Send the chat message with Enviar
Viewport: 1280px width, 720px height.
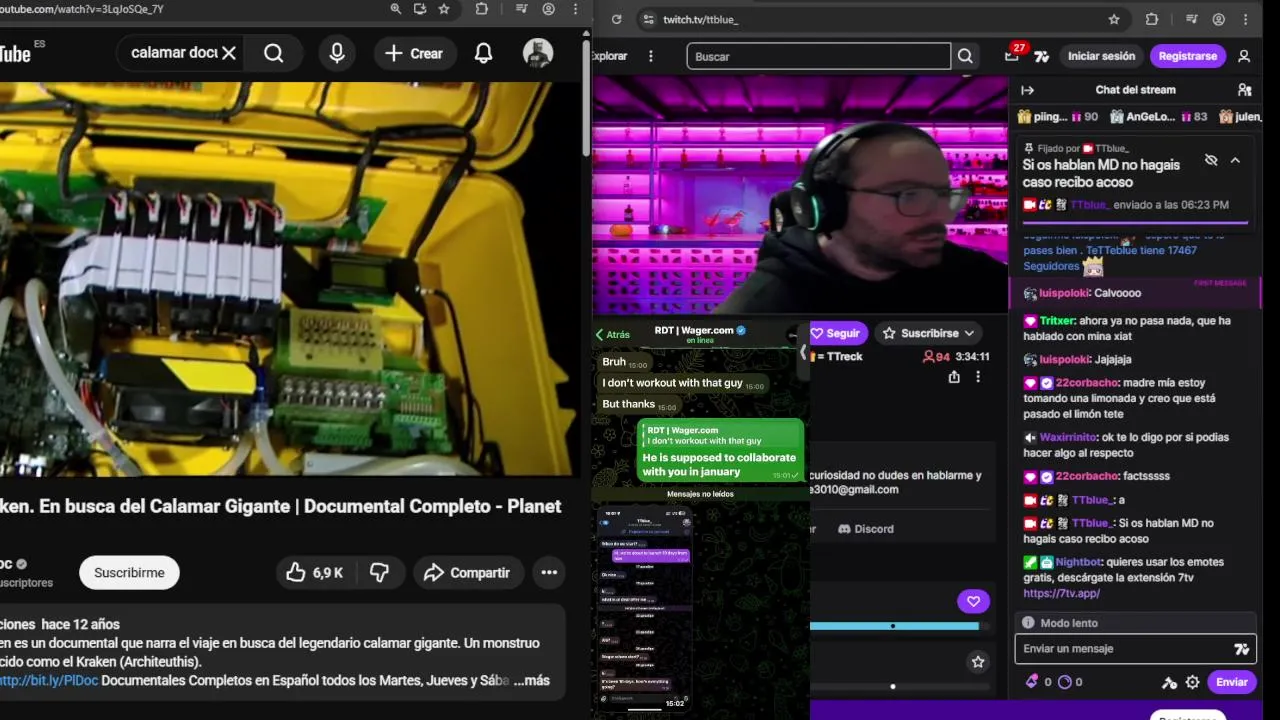click(x=1231, y=682)
